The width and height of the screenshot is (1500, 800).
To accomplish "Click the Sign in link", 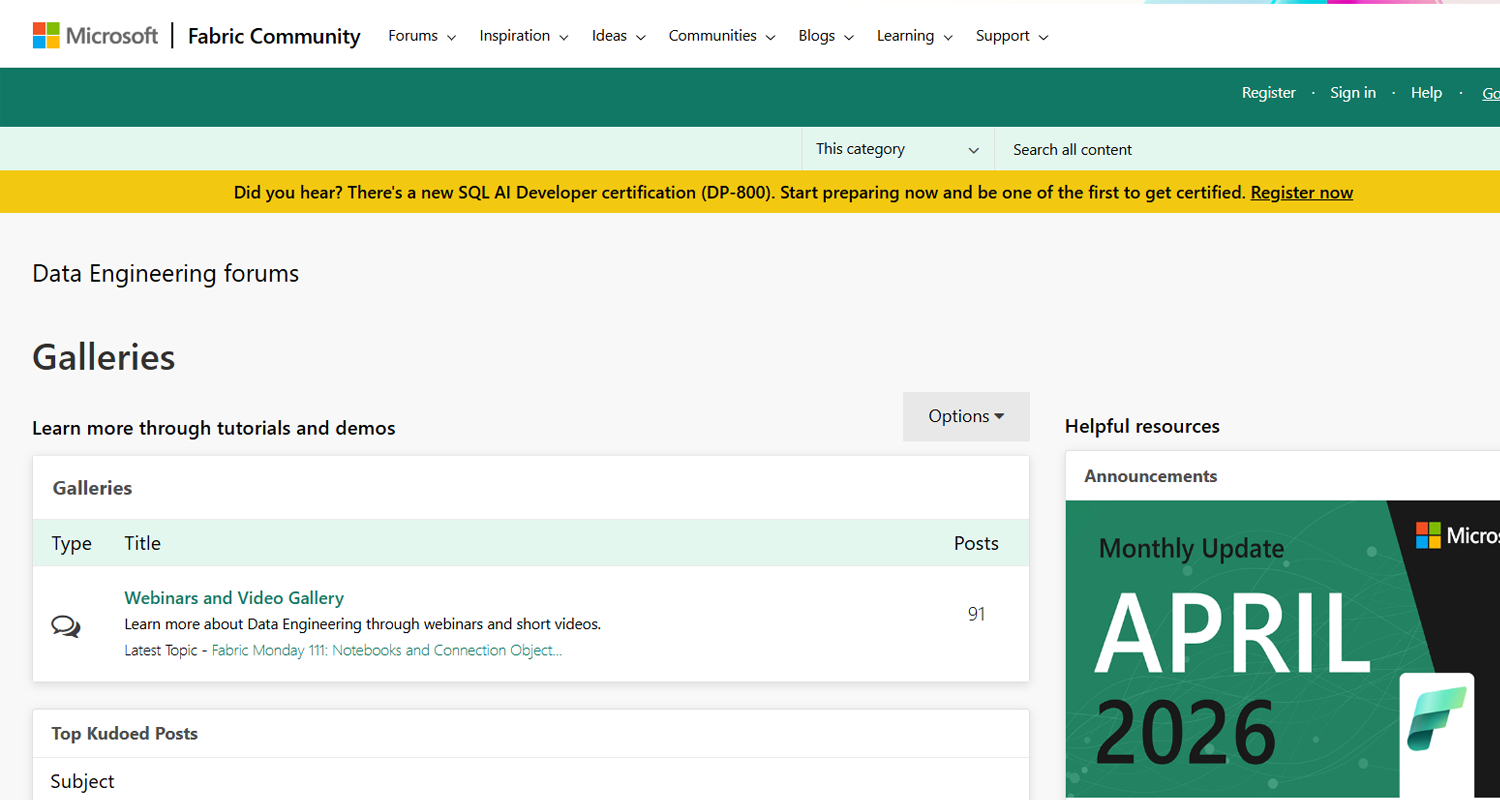I will tap(1353, 93).
